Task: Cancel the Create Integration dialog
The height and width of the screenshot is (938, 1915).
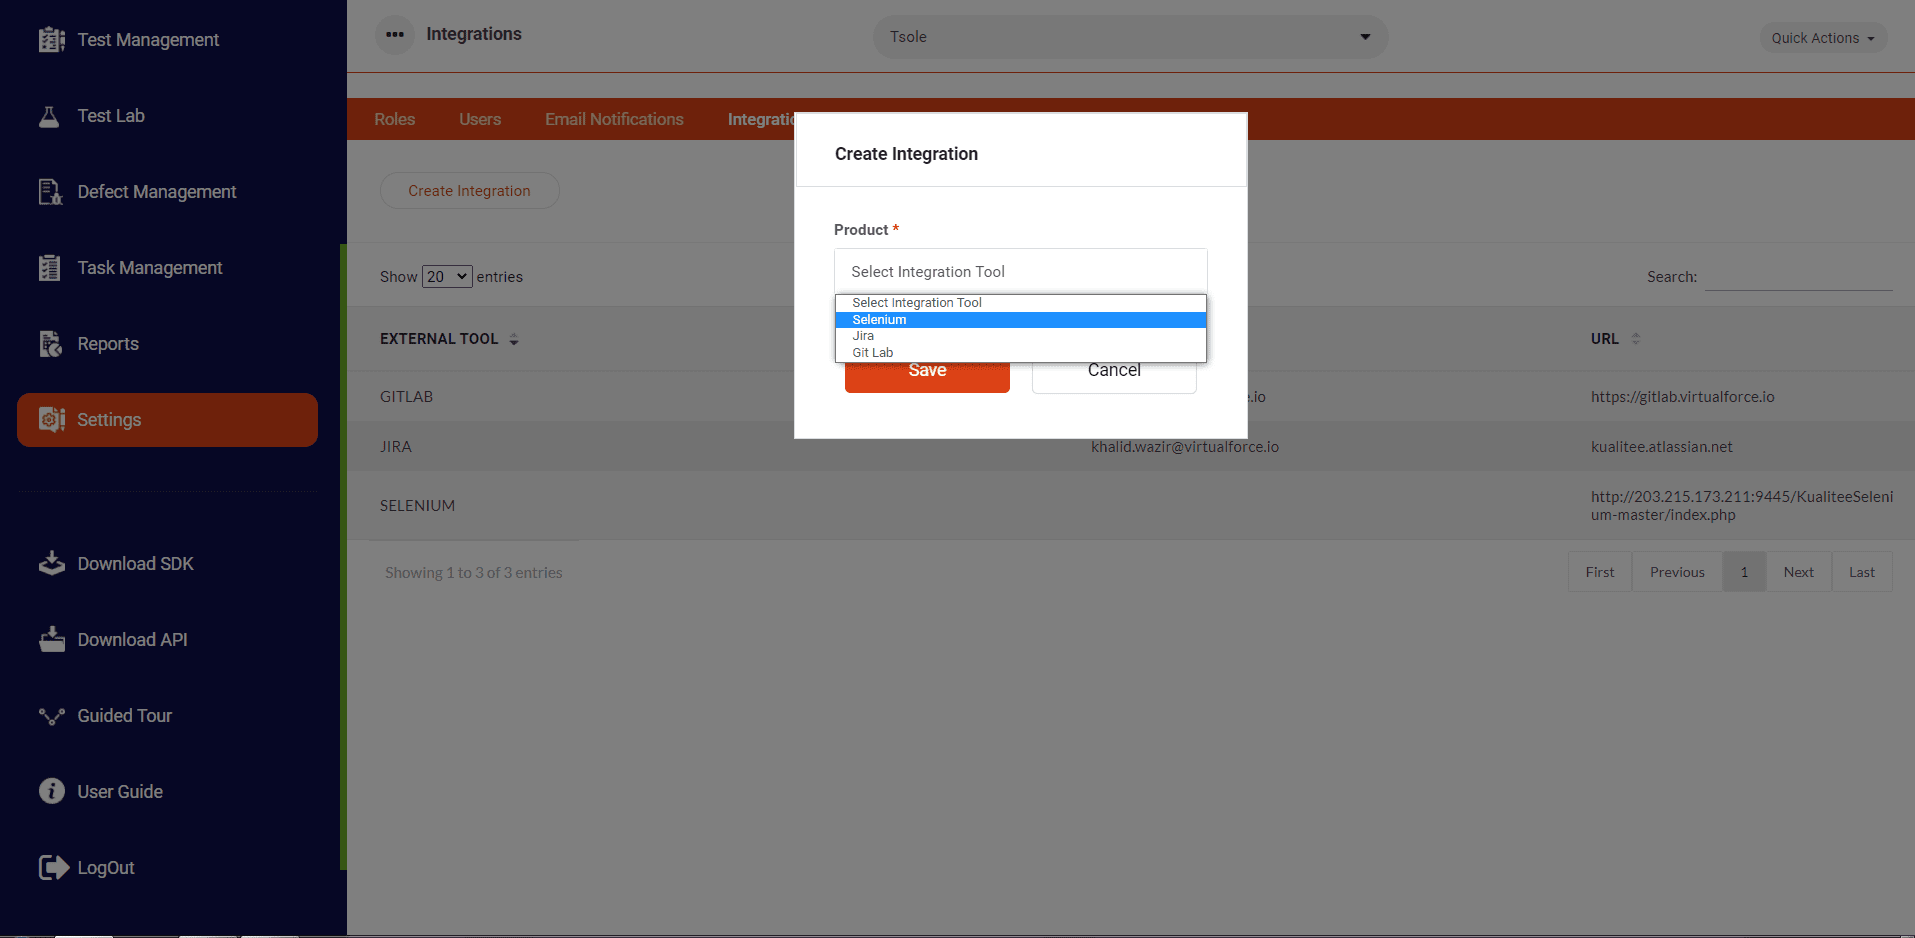Action: pos(1113,377)
